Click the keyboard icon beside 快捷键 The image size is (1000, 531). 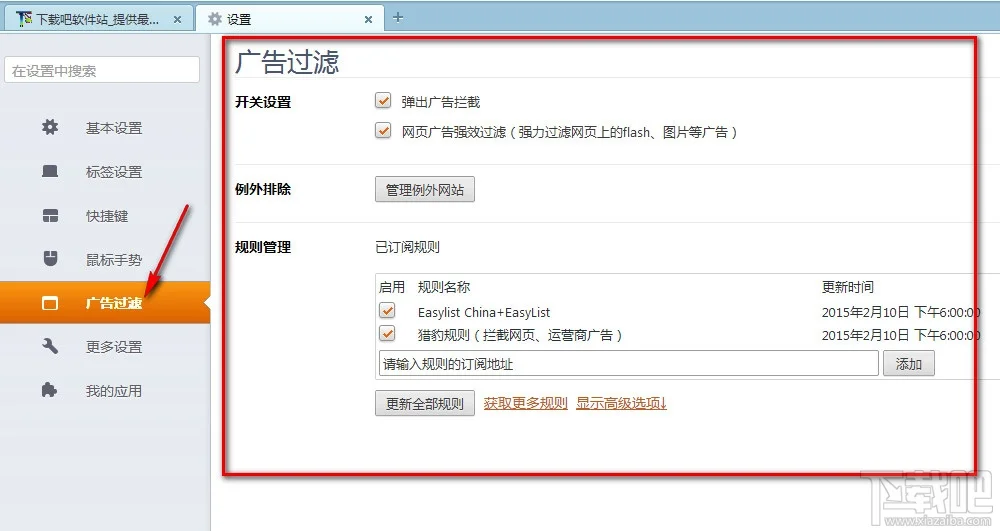point(50,216)
